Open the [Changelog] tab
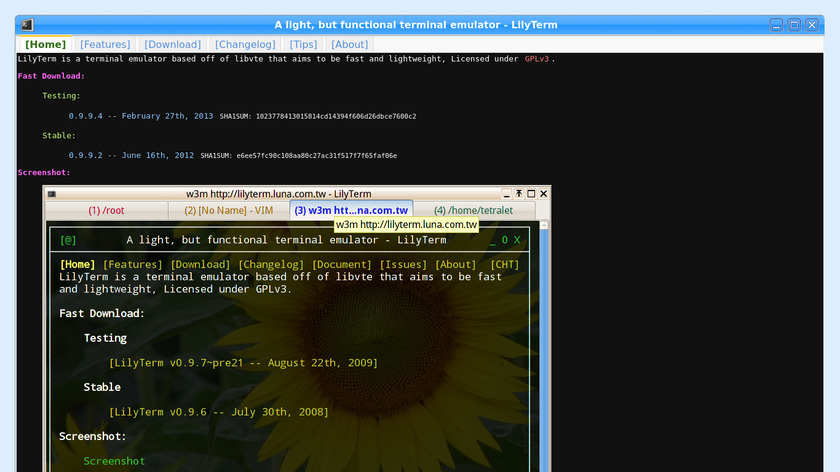This screenshot has width=840, height=472. (x=245, y=44)
